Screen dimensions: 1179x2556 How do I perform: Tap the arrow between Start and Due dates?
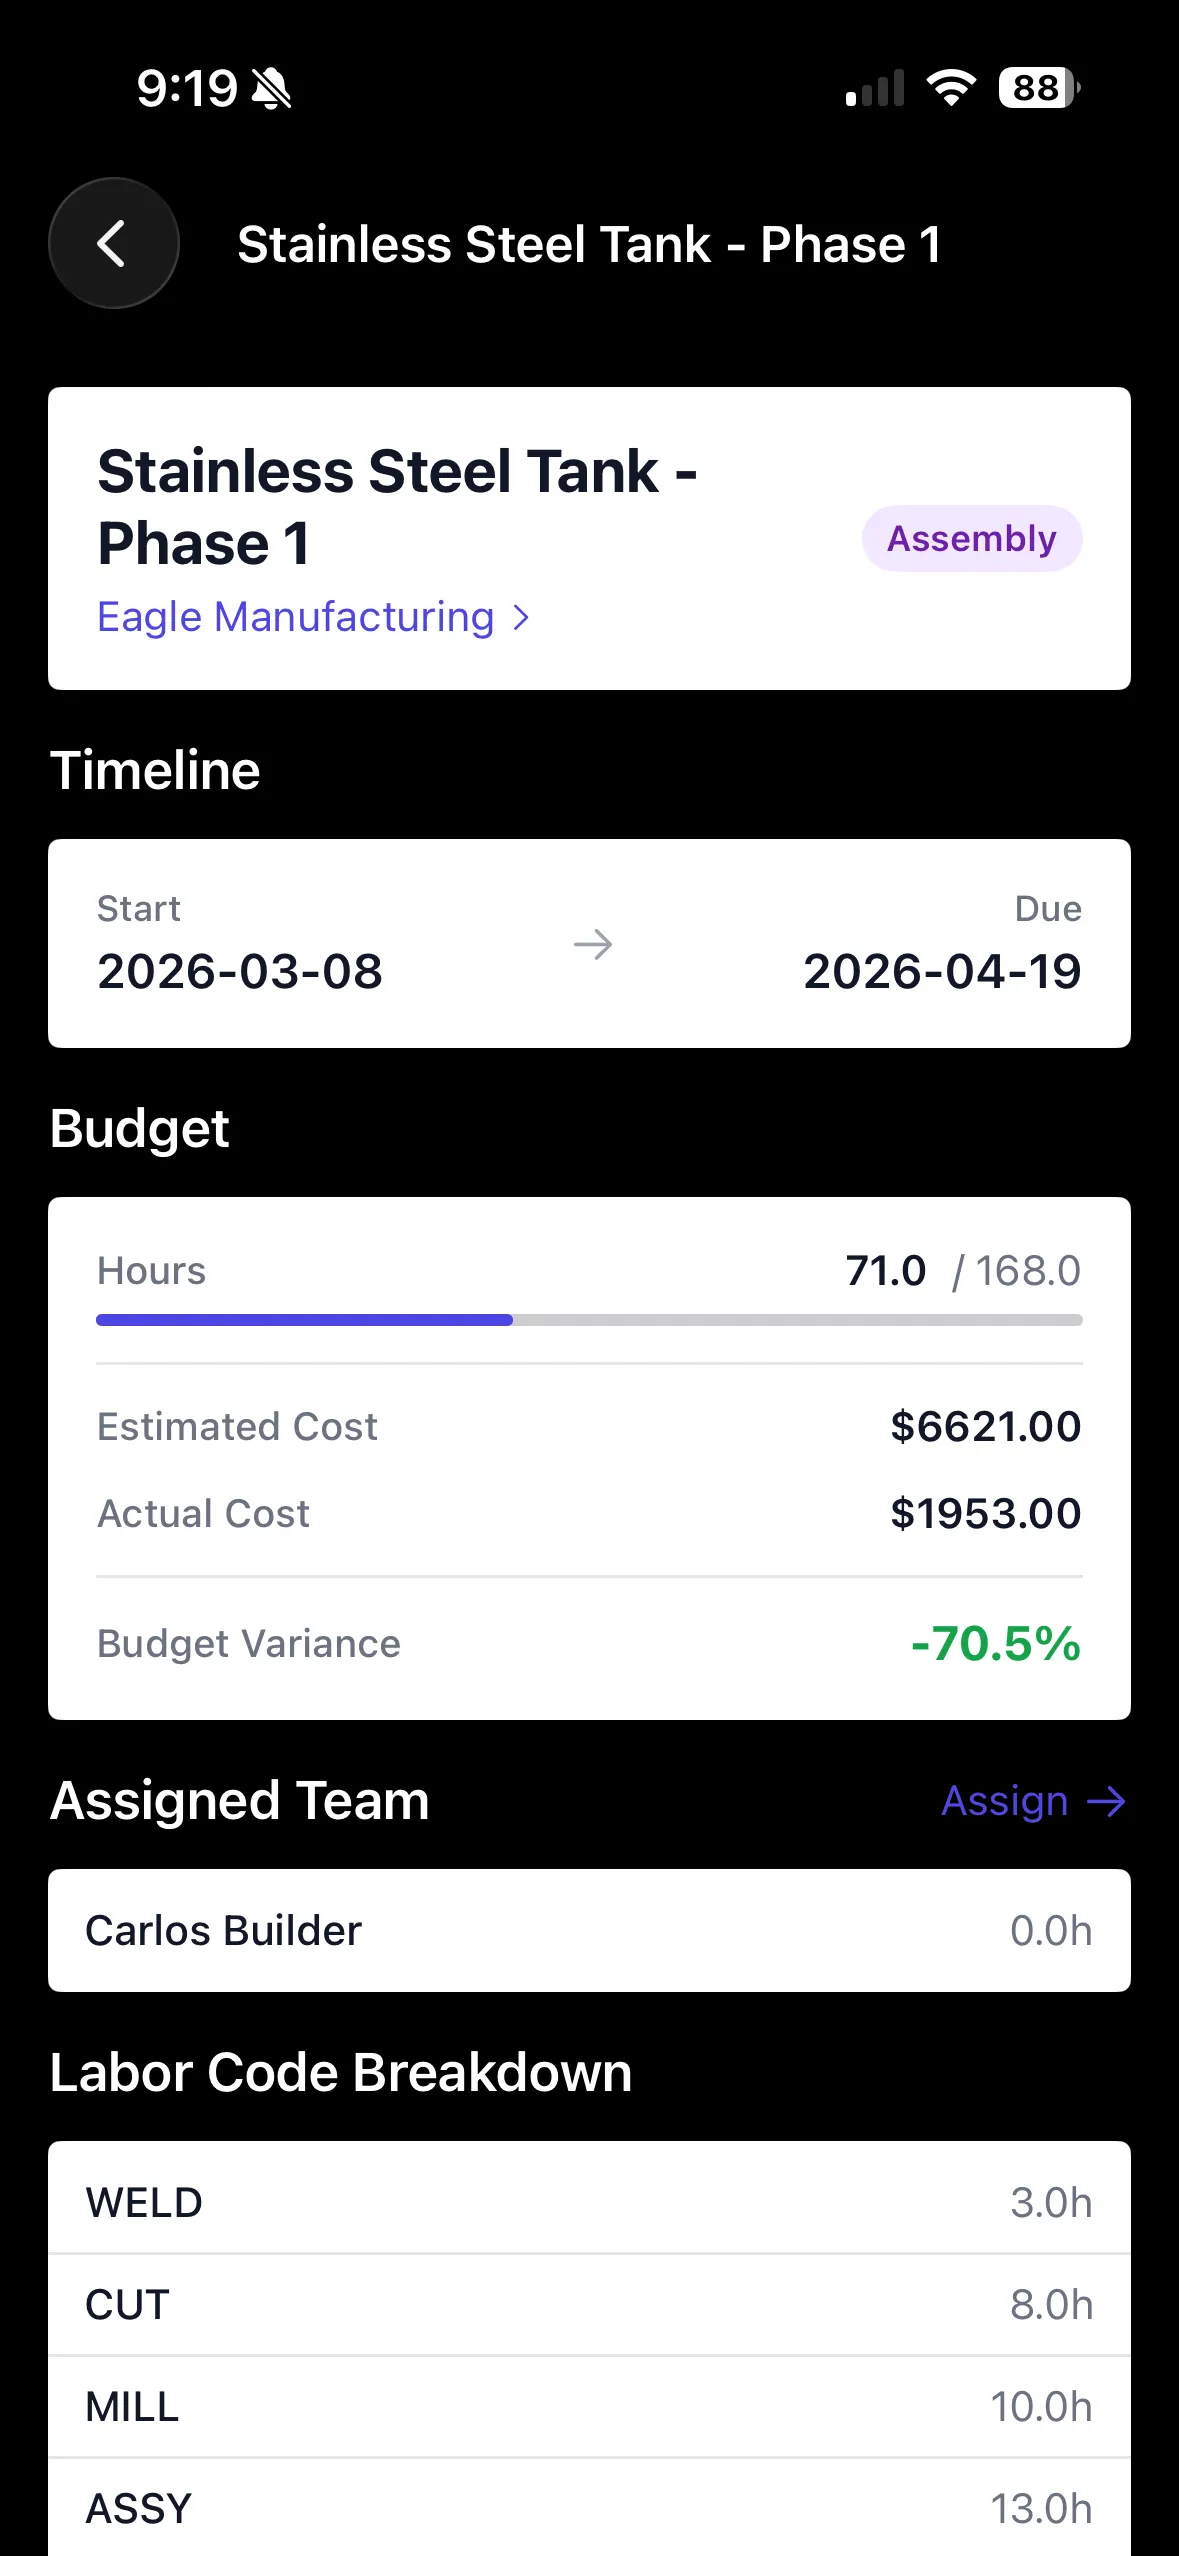click(593, 944)
